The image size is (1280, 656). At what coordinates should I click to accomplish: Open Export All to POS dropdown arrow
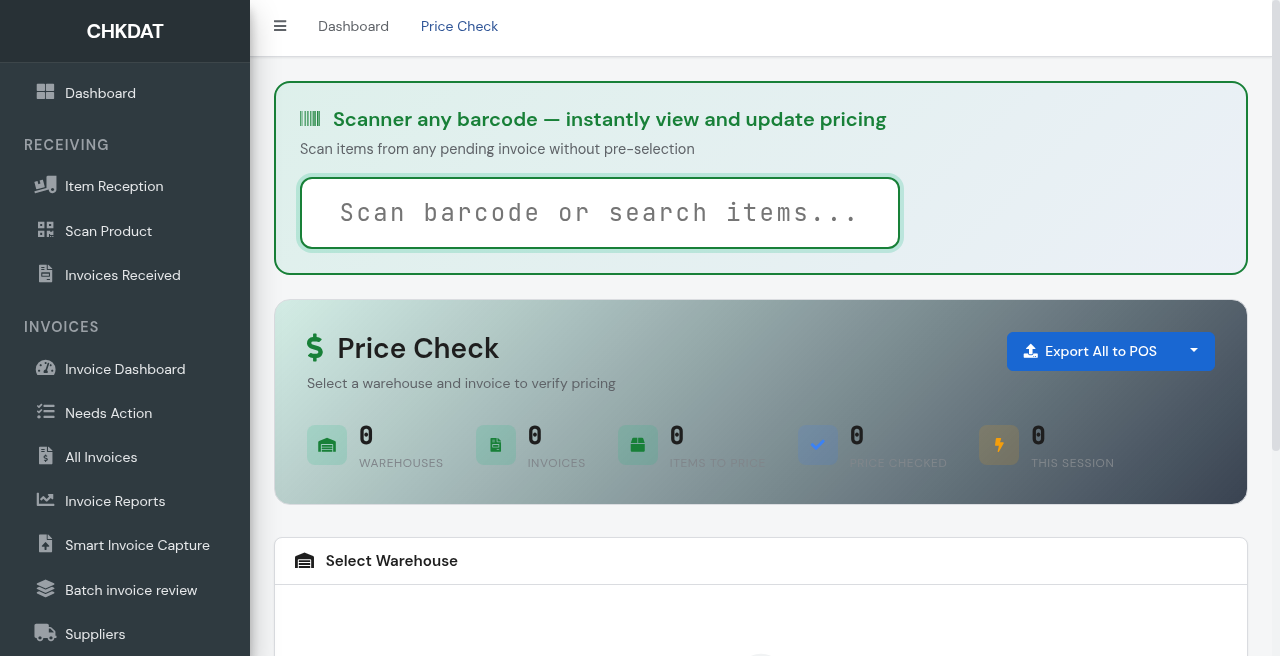point(1194,351)
